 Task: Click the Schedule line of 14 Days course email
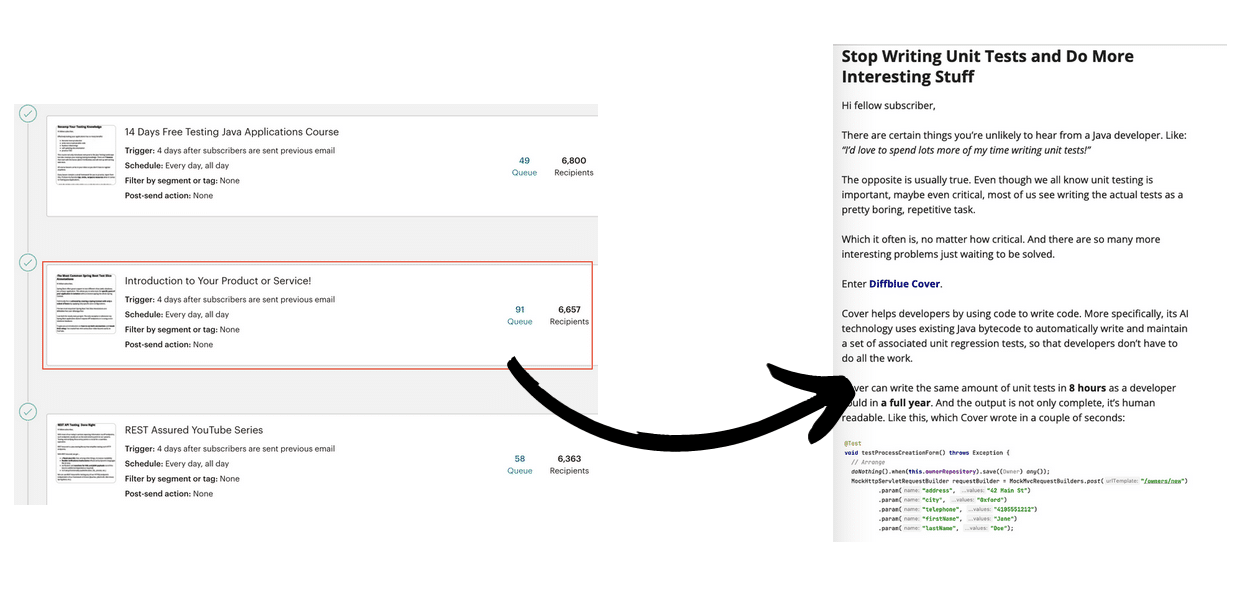tap(177, 165)
